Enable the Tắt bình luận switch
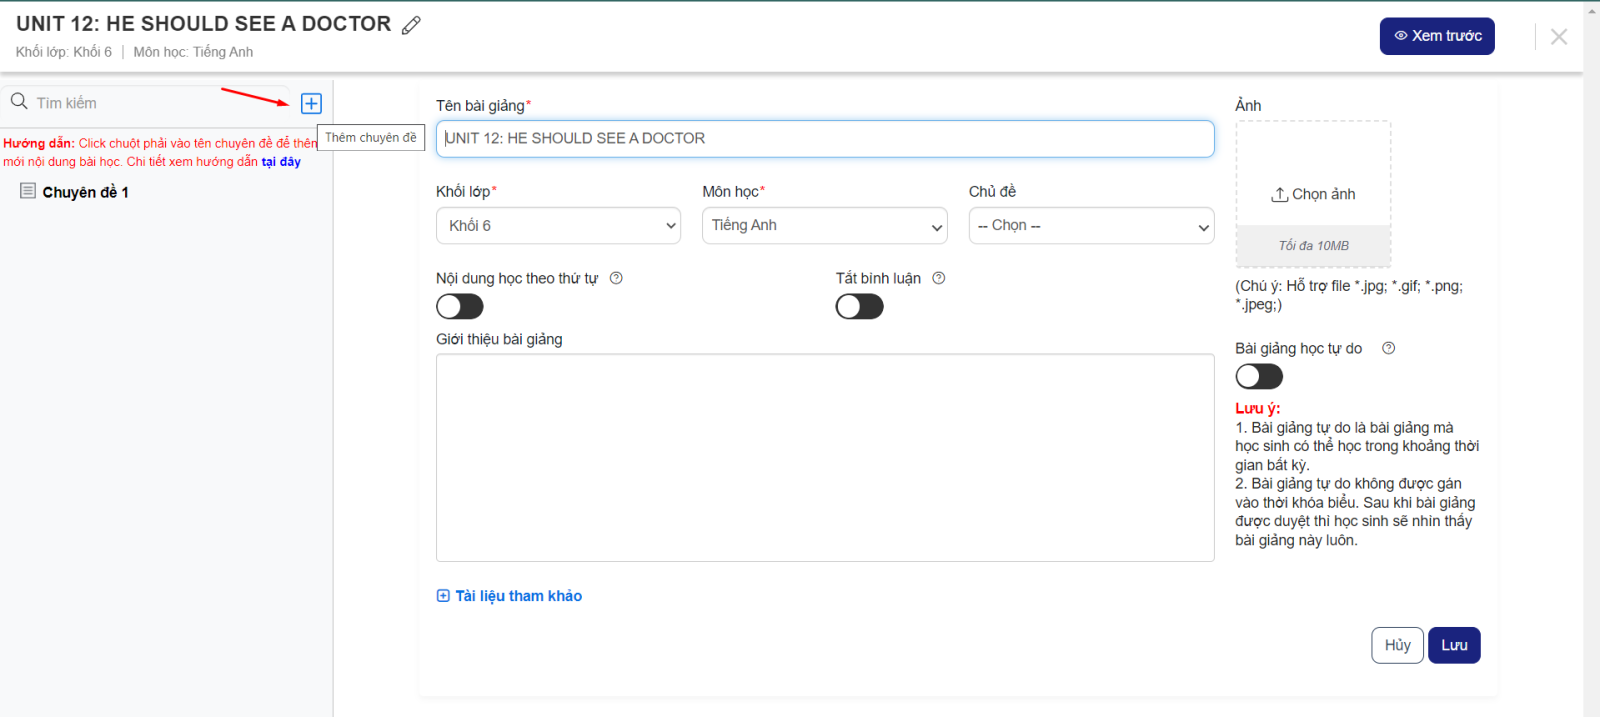This screenshot has height=717, width=1600. tap(860, 307)
